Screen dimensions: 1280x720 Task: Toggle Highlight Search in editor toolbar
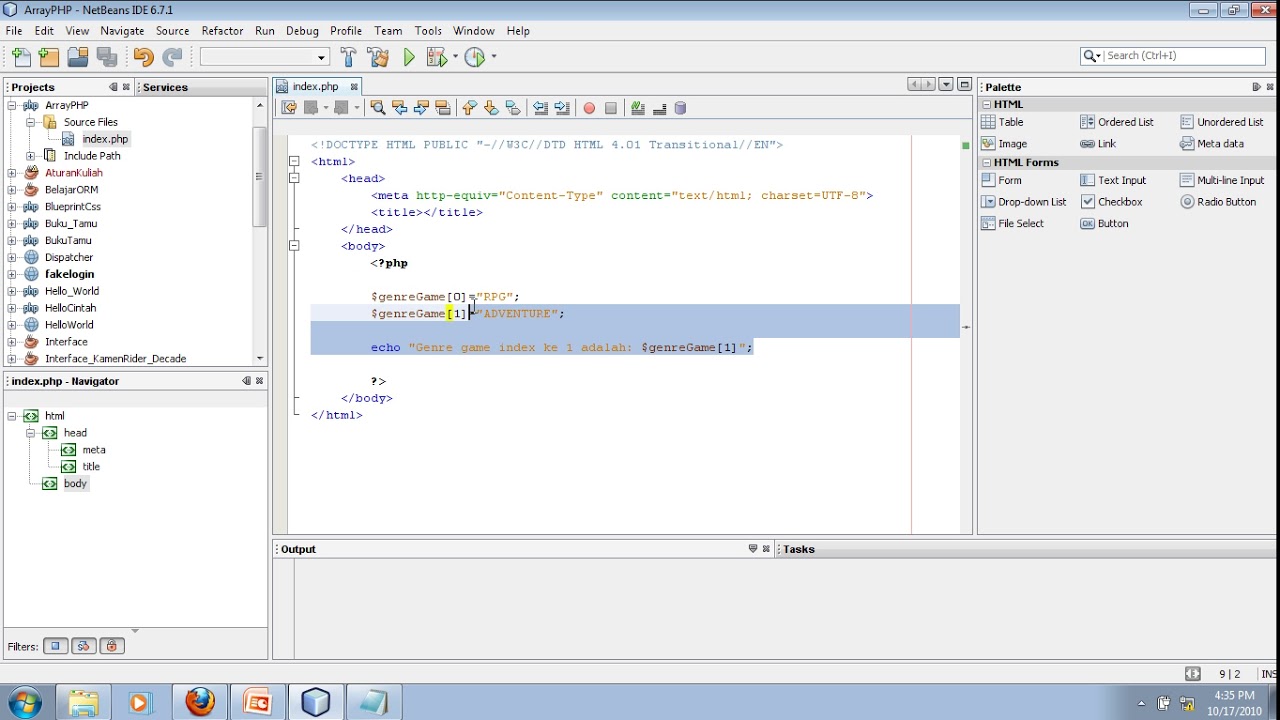pyautogui.click(x=443, y=108)
